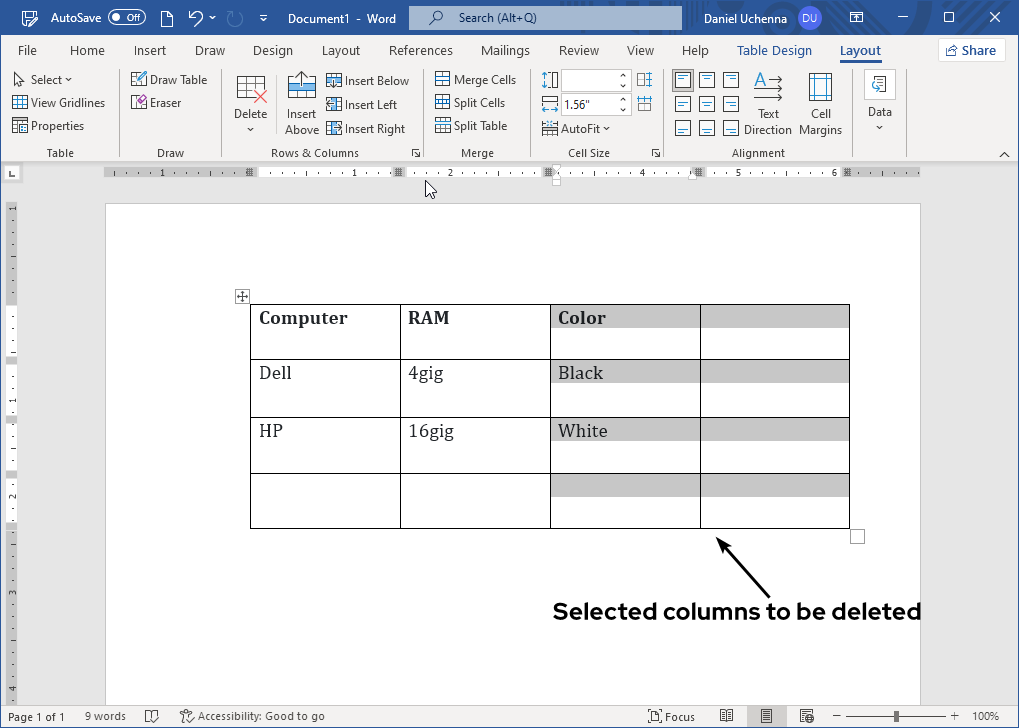Open Text Direction option
The width and height of the screenshot is (1019, 728).
point(768,103)
